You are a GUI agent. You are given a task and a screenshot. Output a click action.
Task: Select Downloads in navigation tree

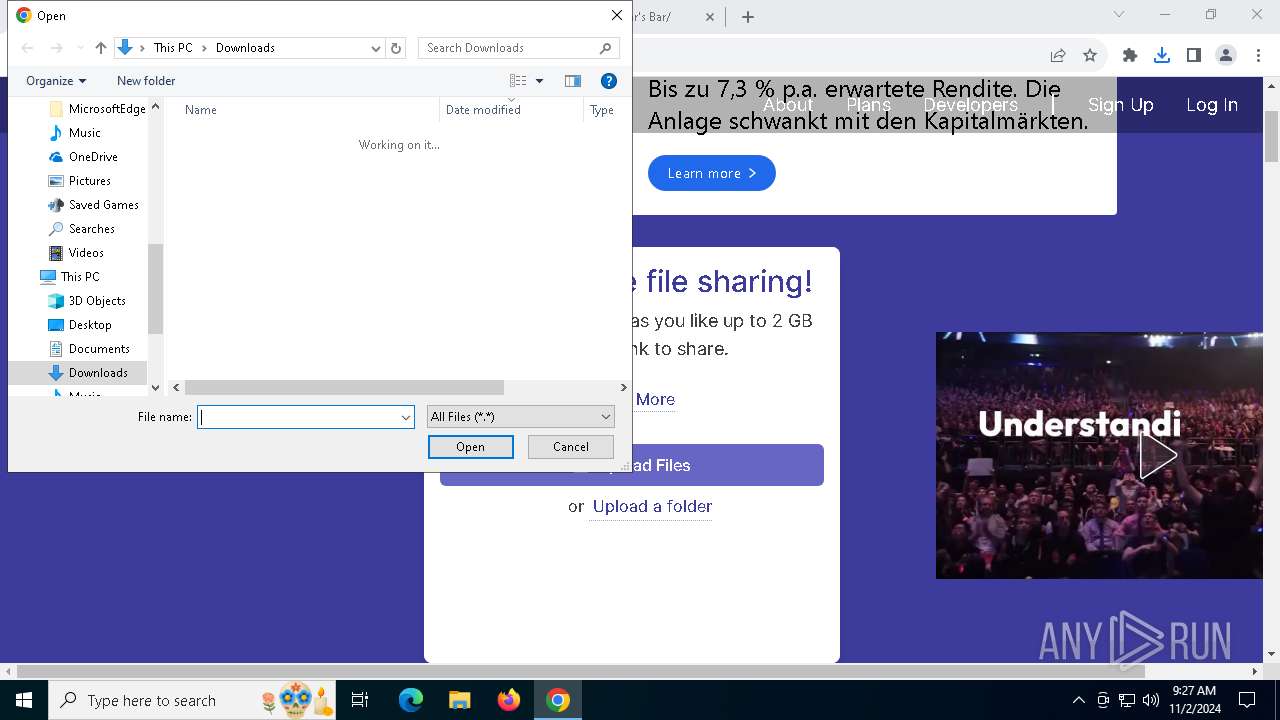(x=98, y=373)
